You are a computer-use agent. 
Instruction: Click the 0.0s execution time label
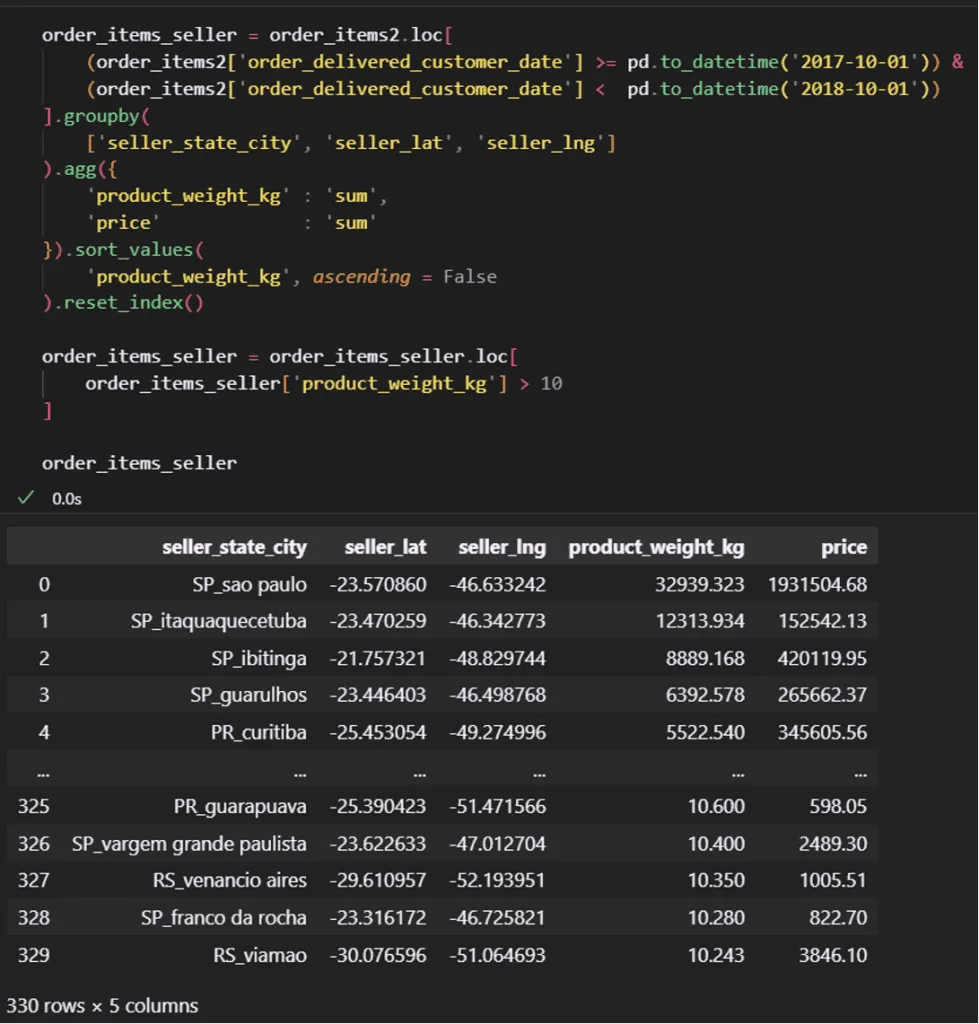tap(67, 499)
